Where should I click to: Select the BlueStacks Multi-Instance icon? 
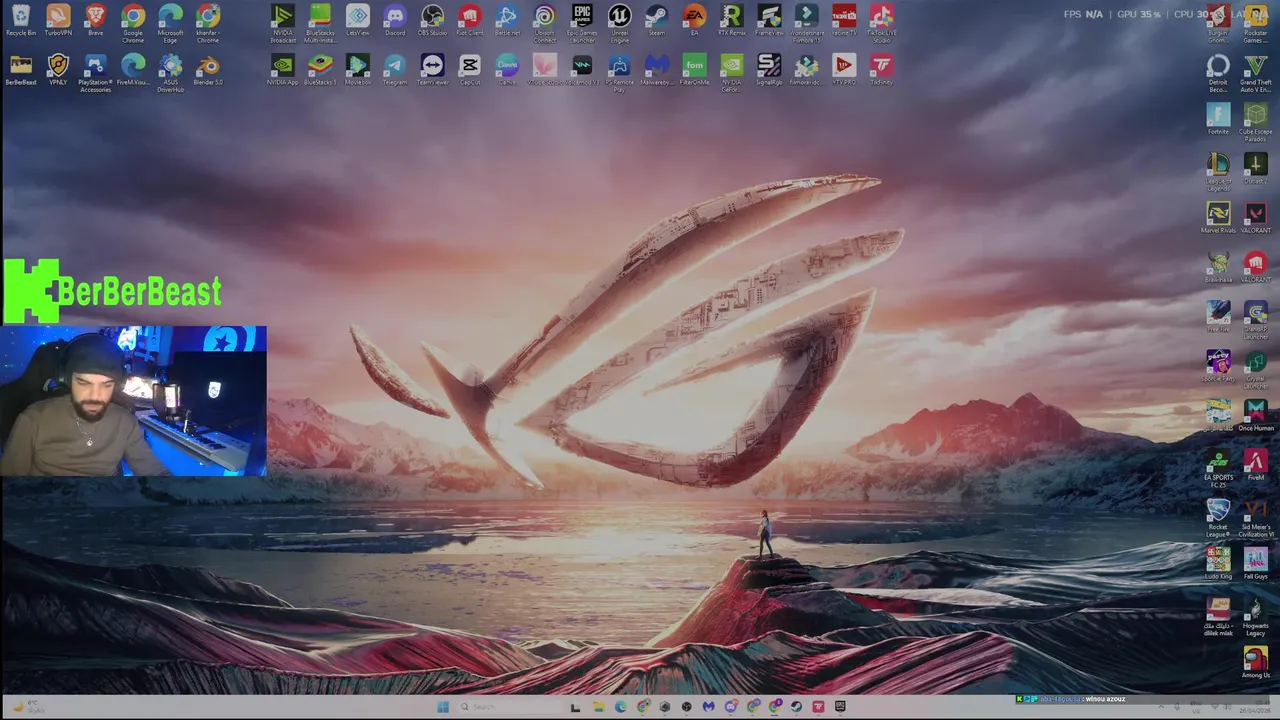pos(320,23)
